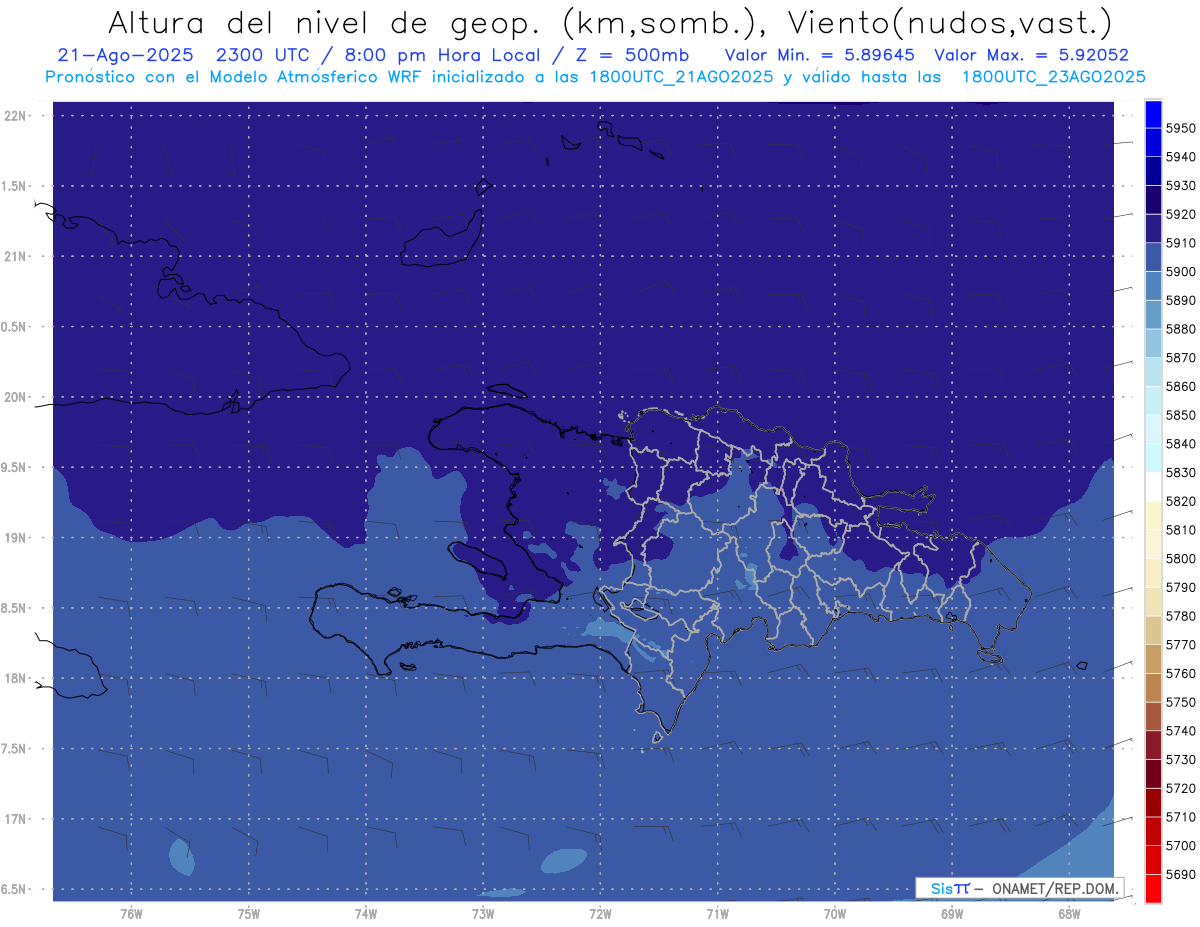Click the '73W' longitude label
Viewport: 1200px width, 927px height.
[482, 914]
